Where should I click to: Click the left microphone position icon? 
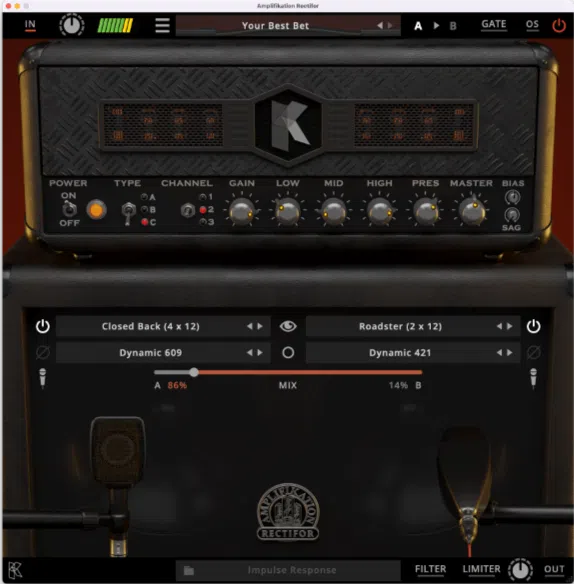[x=42, y=378]
